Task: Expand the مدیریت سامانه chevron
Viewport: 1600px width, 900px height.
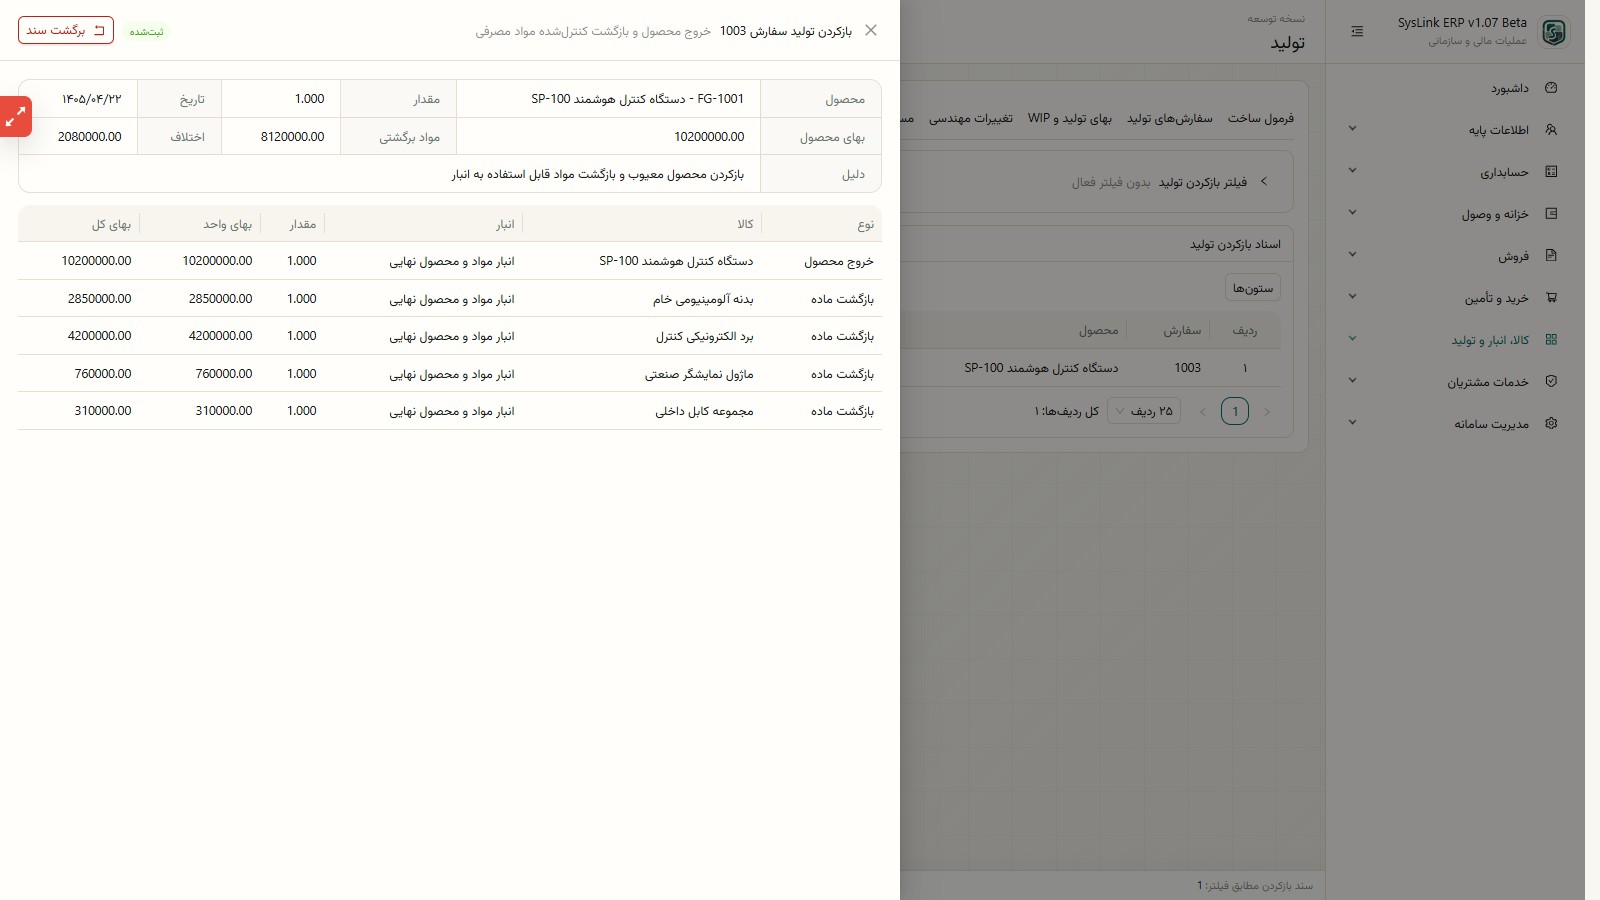Action: [x=1352, y=423]
